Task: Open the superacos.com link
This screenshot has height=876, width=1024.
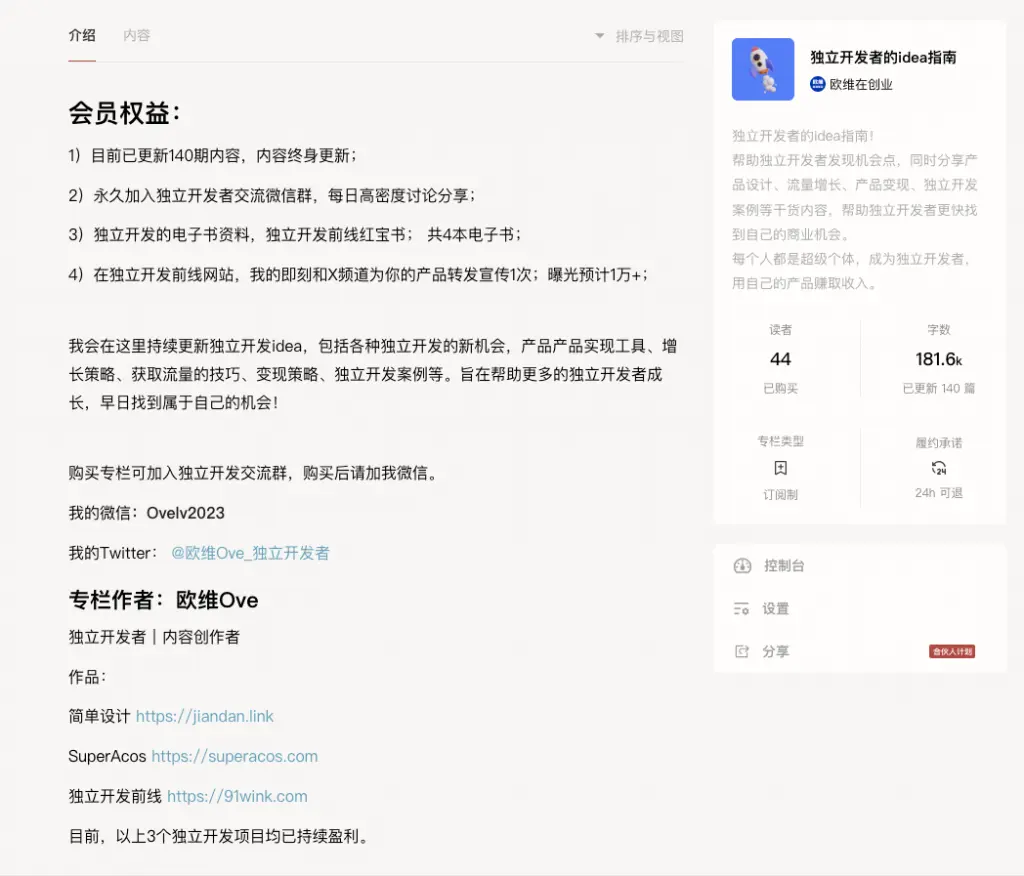Action: coord(234,756)
